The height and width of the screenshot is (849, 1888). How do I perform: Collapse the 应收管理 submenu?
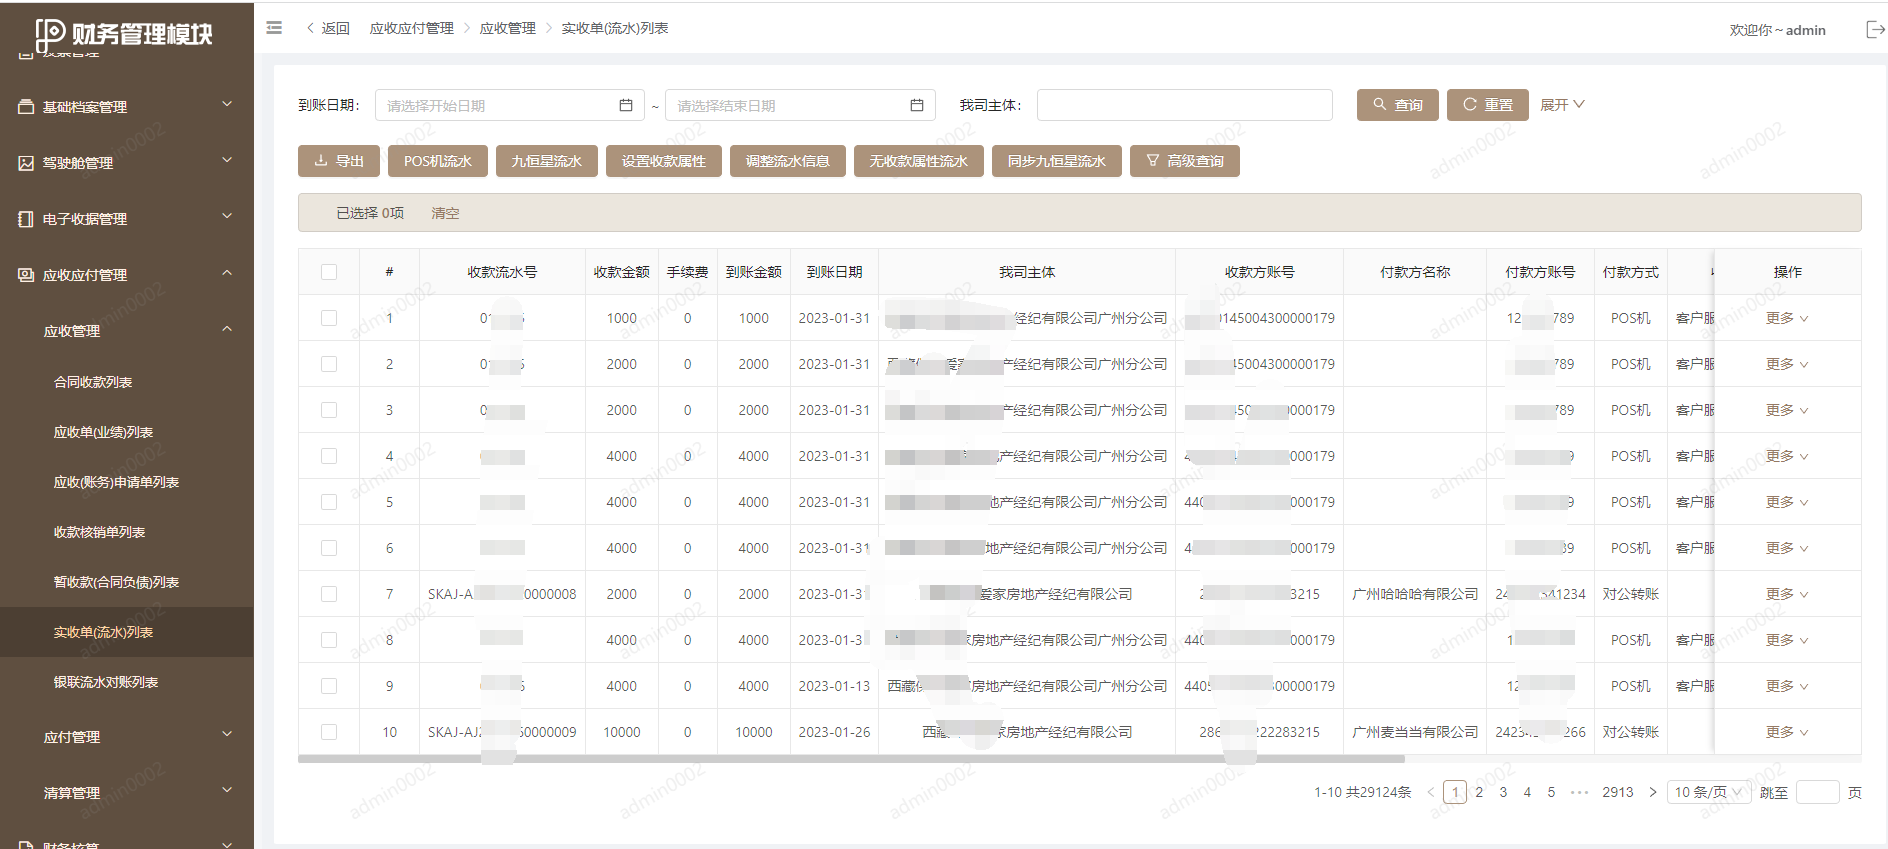227,328
